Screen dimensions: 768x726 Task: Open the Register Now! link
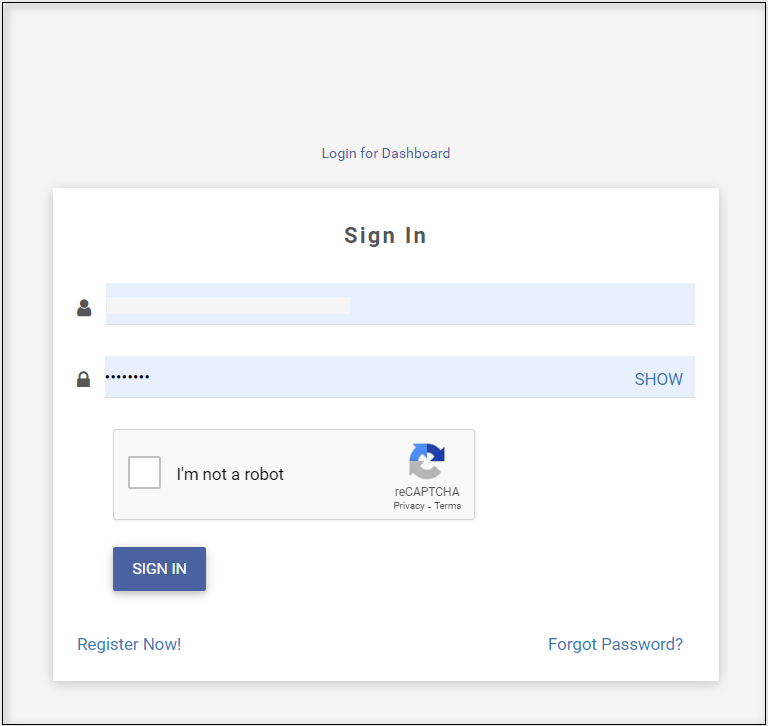tap(129, 644)
